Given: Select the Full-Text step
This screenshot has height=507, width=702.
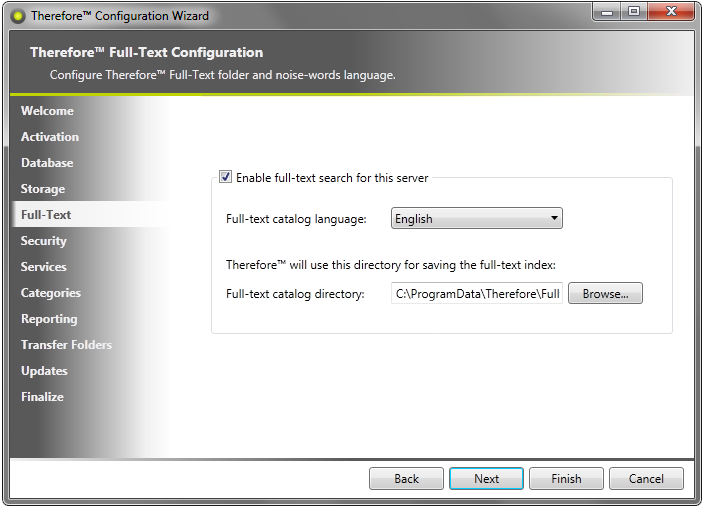Looking at the screenshot, I should coord(46,215).
